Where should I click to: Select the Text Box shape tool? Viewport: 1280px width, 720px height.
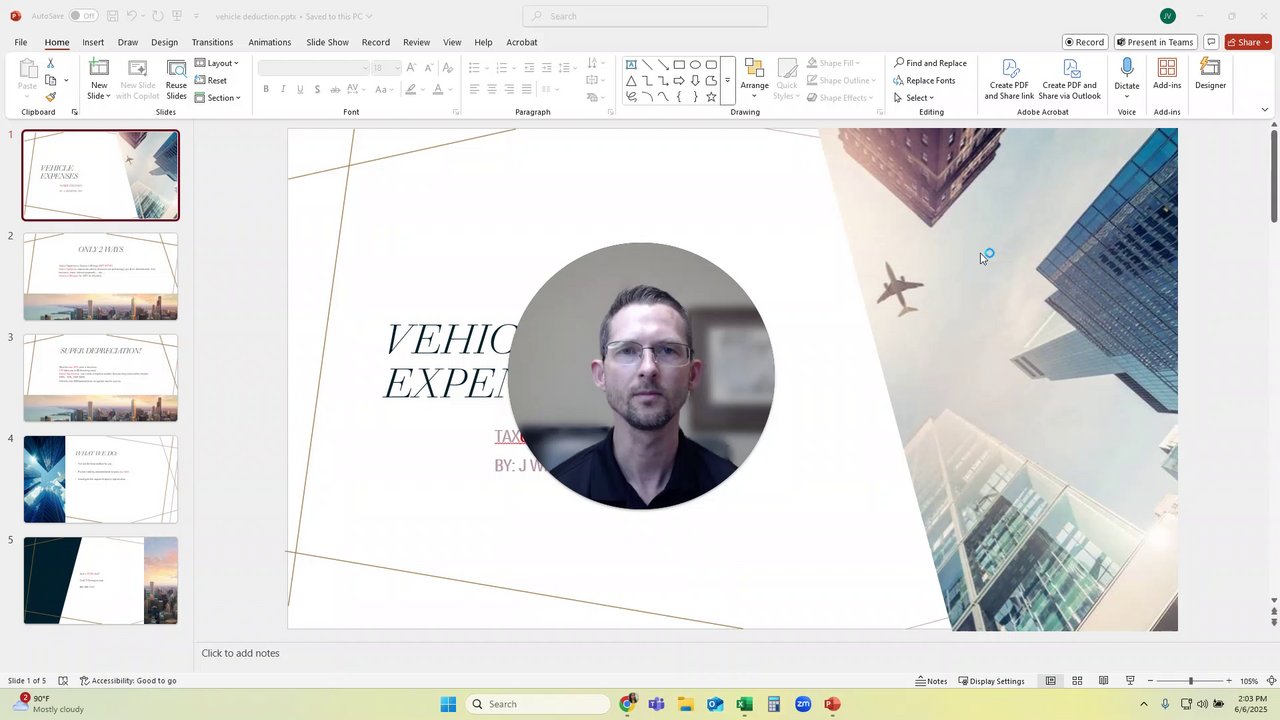(631, 65)
